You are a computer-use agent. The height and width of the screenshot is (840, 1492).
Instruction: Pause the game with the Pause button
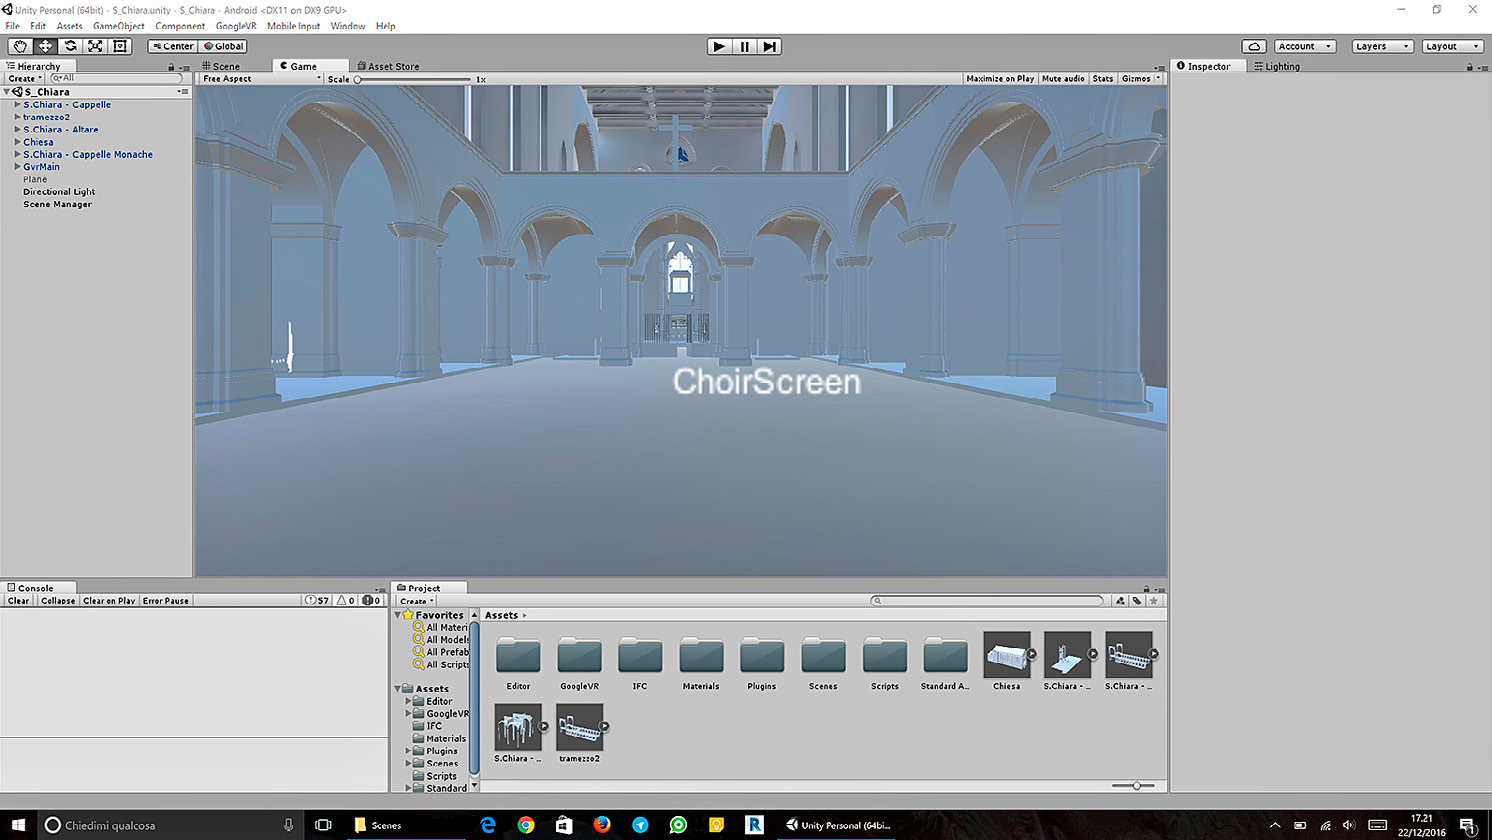[x=744, y=46]
